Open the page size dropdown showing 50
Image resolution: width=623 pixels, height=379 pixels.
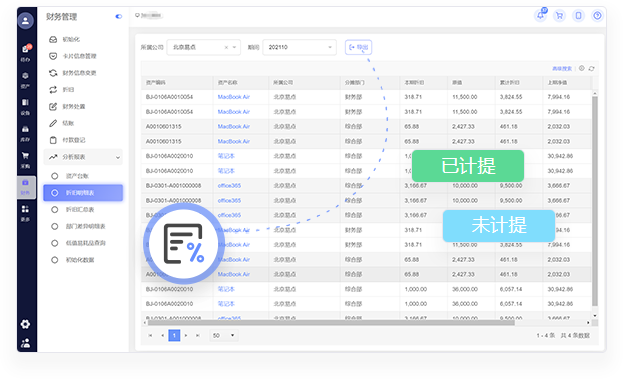point(224,335)
